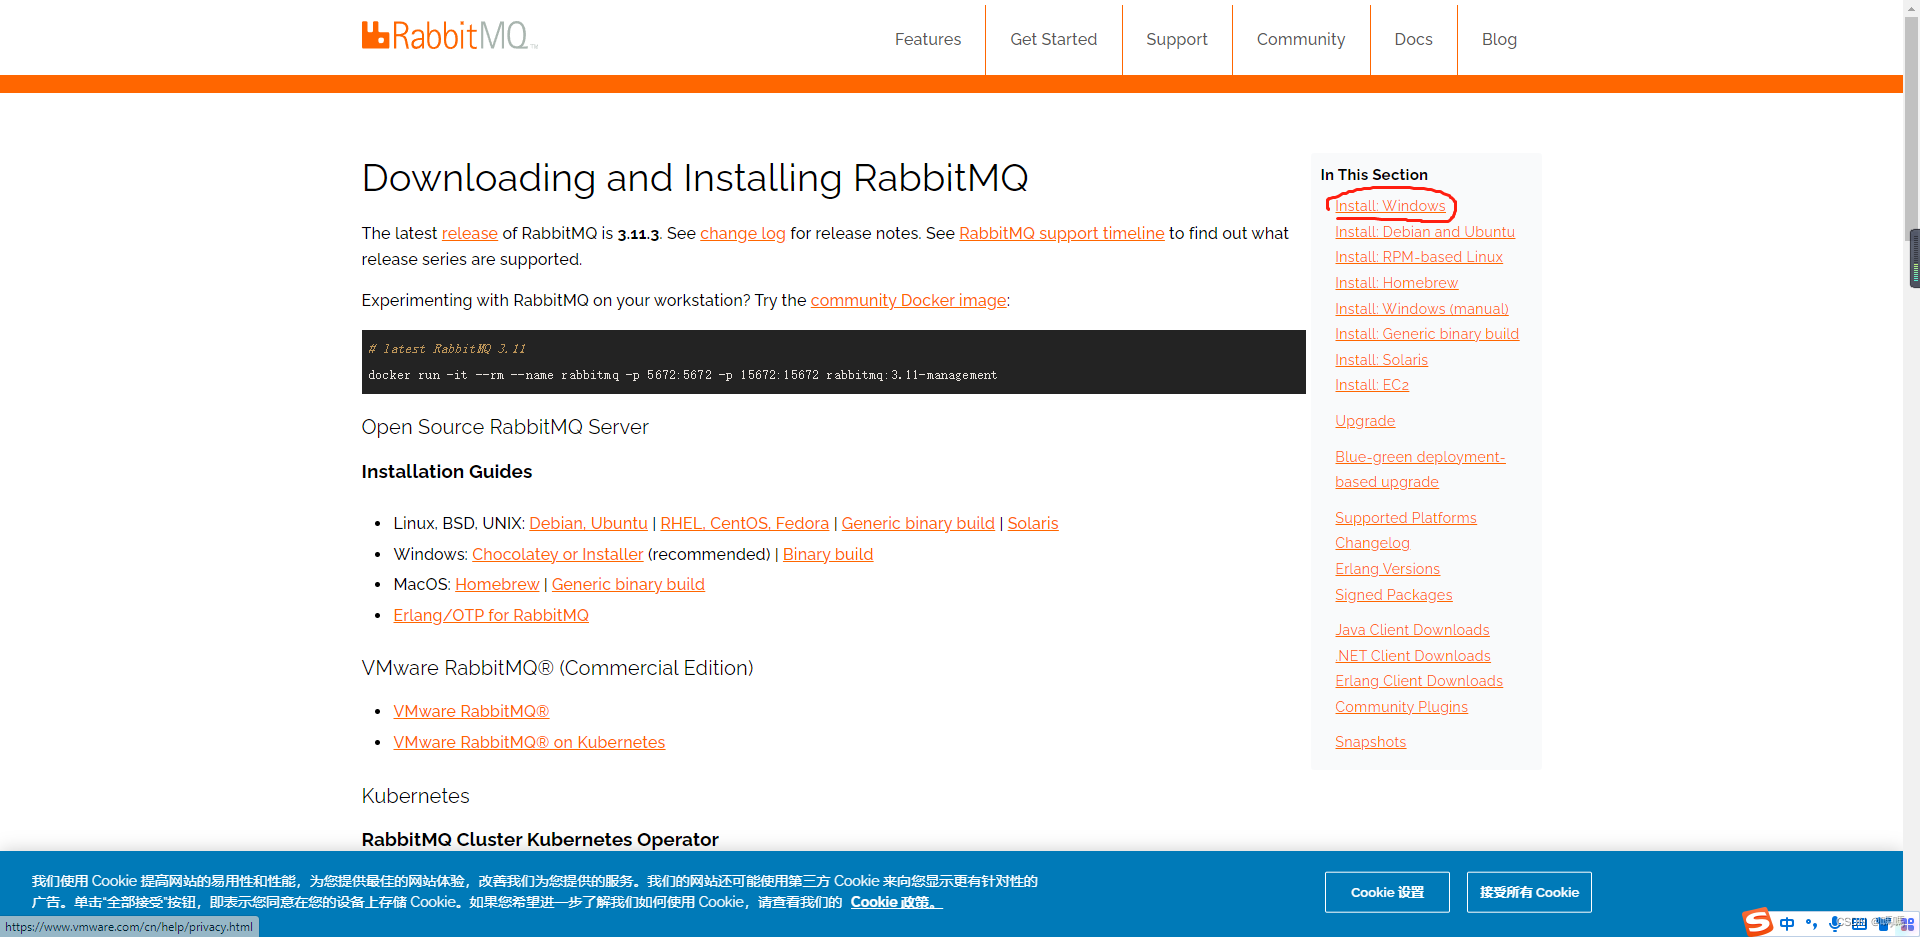Image resolution: width=1920 pixels, height=937 pixels.
Task: Open Changelog sidebar link
Action: (1372, 543)
